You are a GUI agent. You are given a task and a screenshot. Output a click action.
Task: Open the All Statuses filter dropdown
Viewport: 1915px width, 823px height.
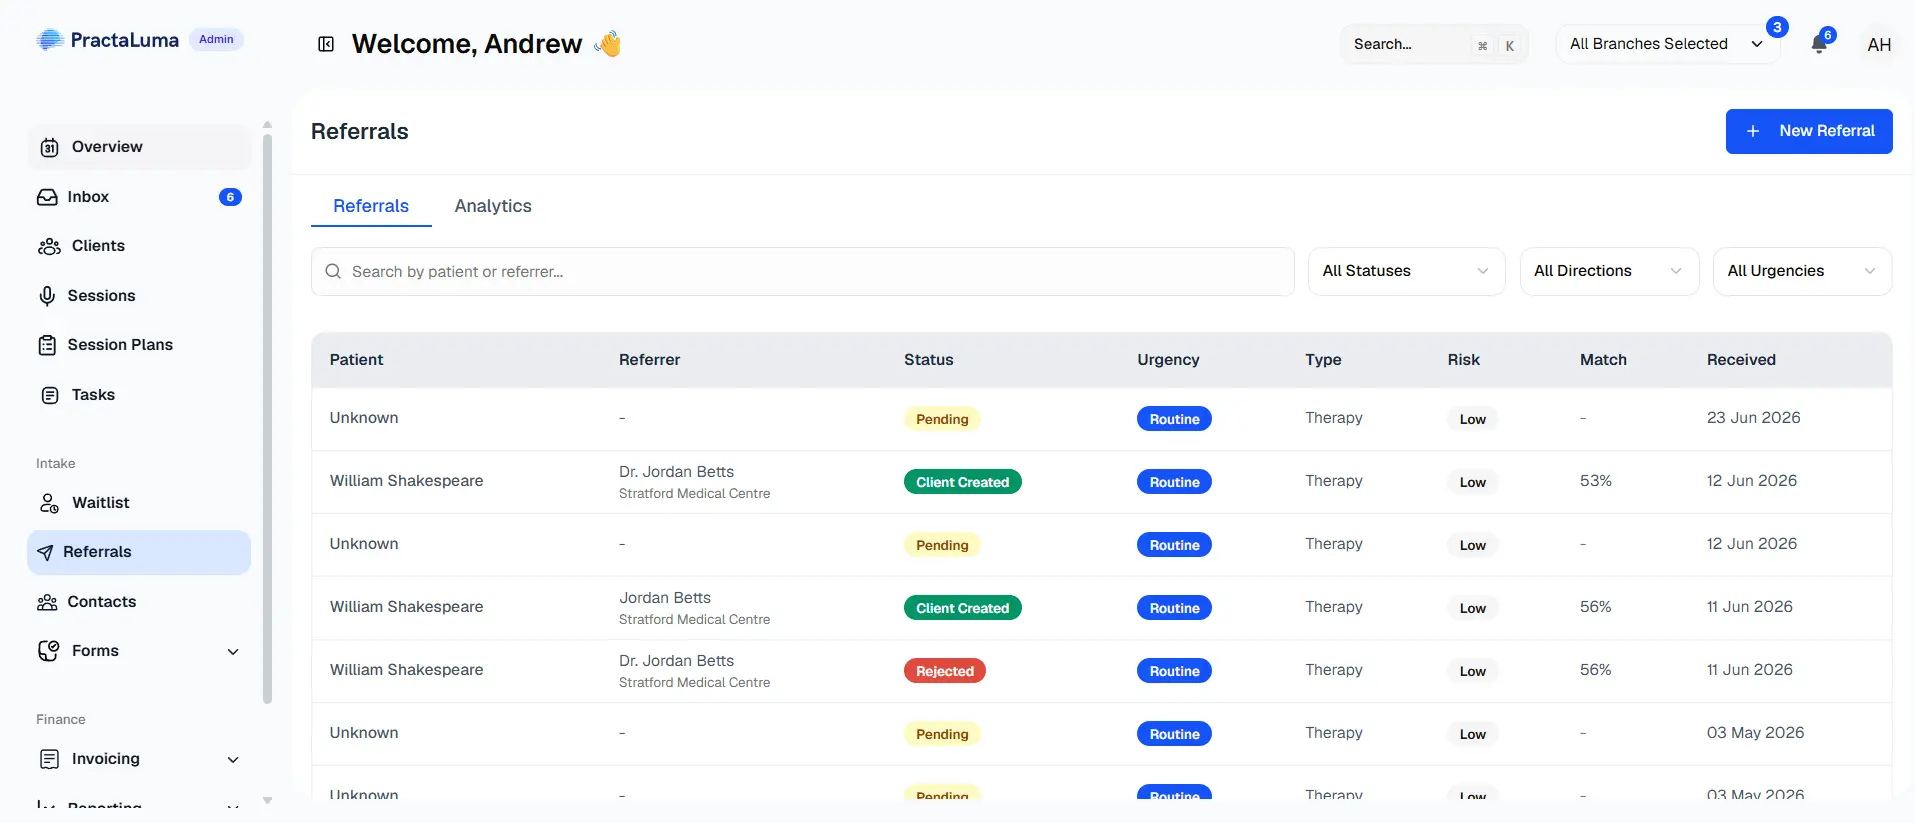click(1406, 271)
